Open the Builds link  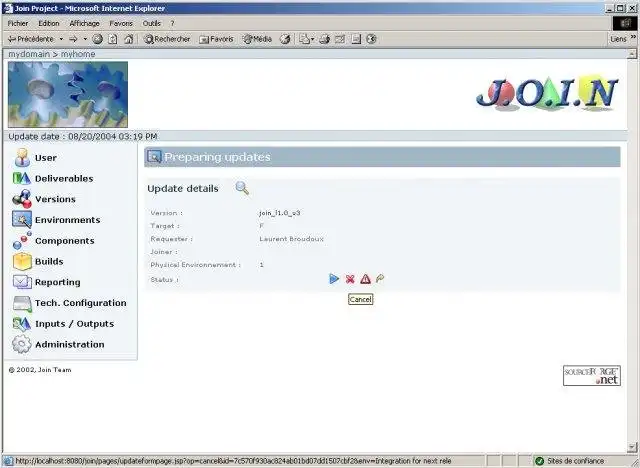tap(49, 262)
